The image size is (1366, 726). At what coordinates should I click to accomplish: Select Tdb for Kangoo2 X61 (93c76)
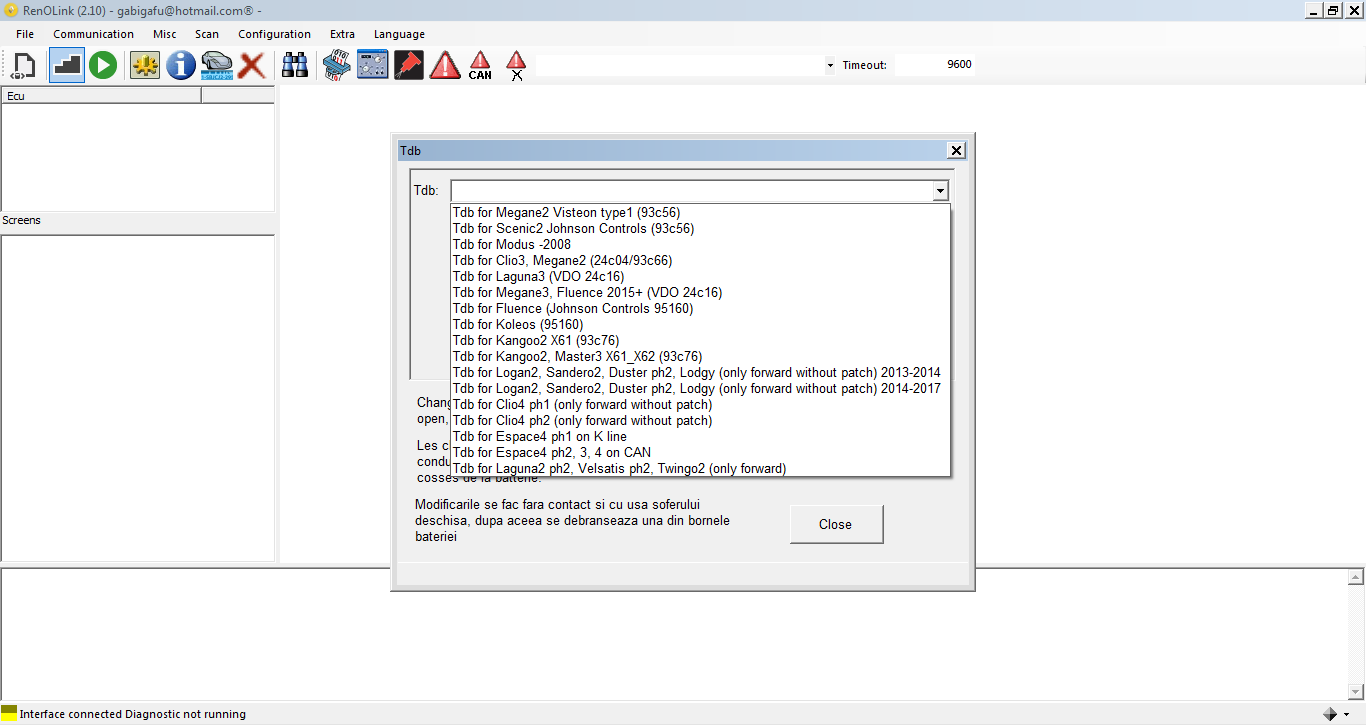tap(700, 341)
